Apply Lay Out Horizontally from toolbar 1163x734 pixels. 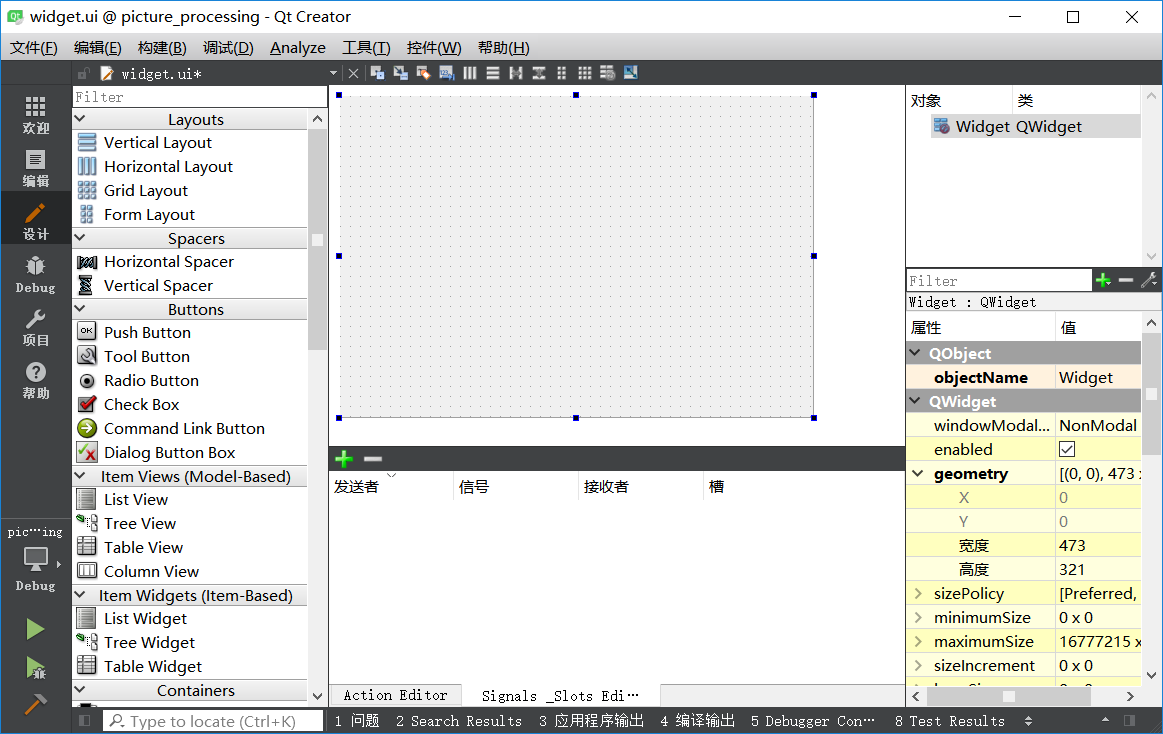point(470,73)
